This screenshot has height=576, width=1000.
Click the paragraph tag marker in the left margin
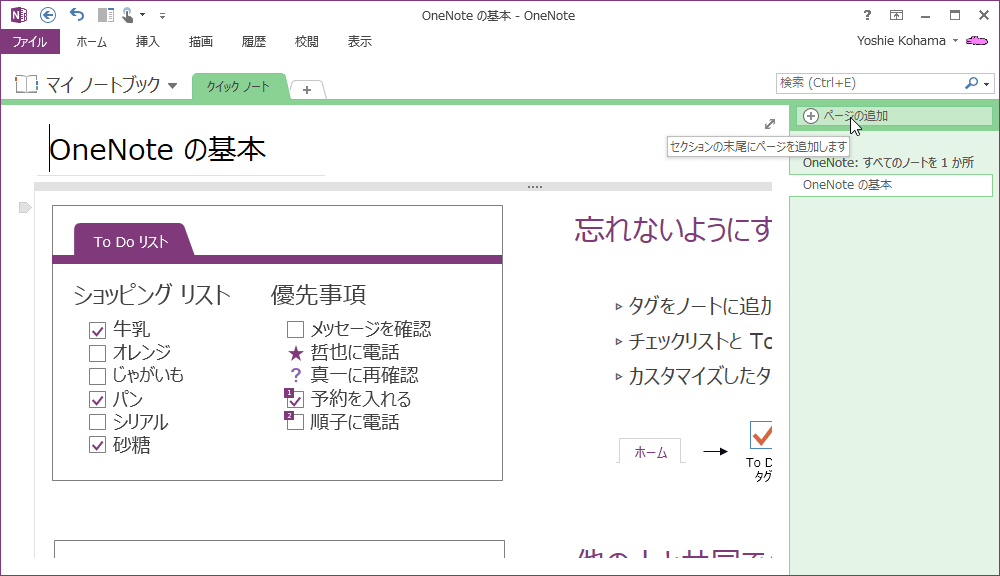tap(25, 207)
